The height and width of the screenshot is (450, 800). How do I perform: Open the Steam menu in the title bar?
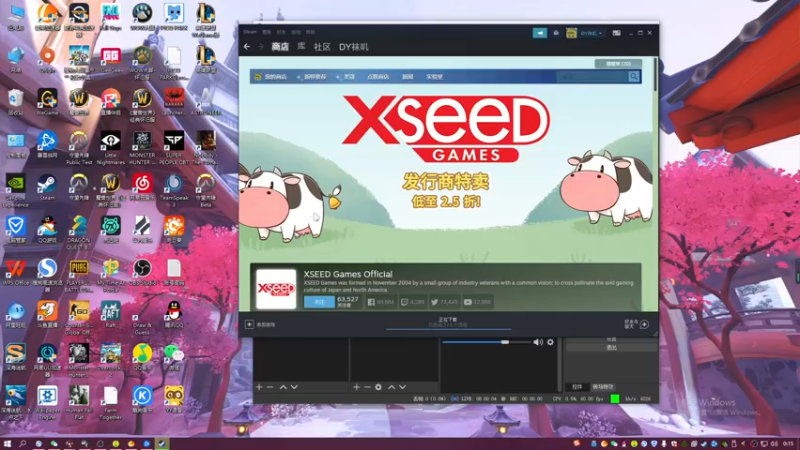[250, 32]
